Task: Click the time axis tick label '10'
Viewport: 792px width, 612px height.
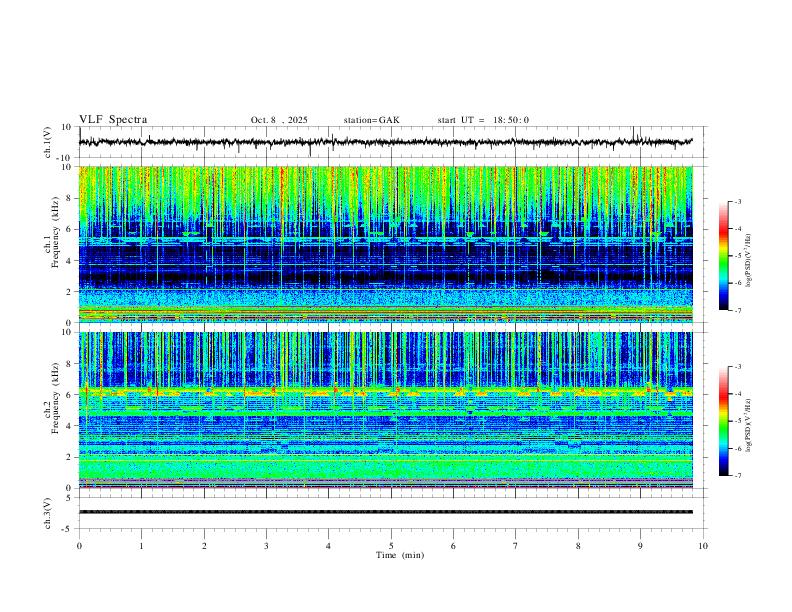Action: [703, 546]
